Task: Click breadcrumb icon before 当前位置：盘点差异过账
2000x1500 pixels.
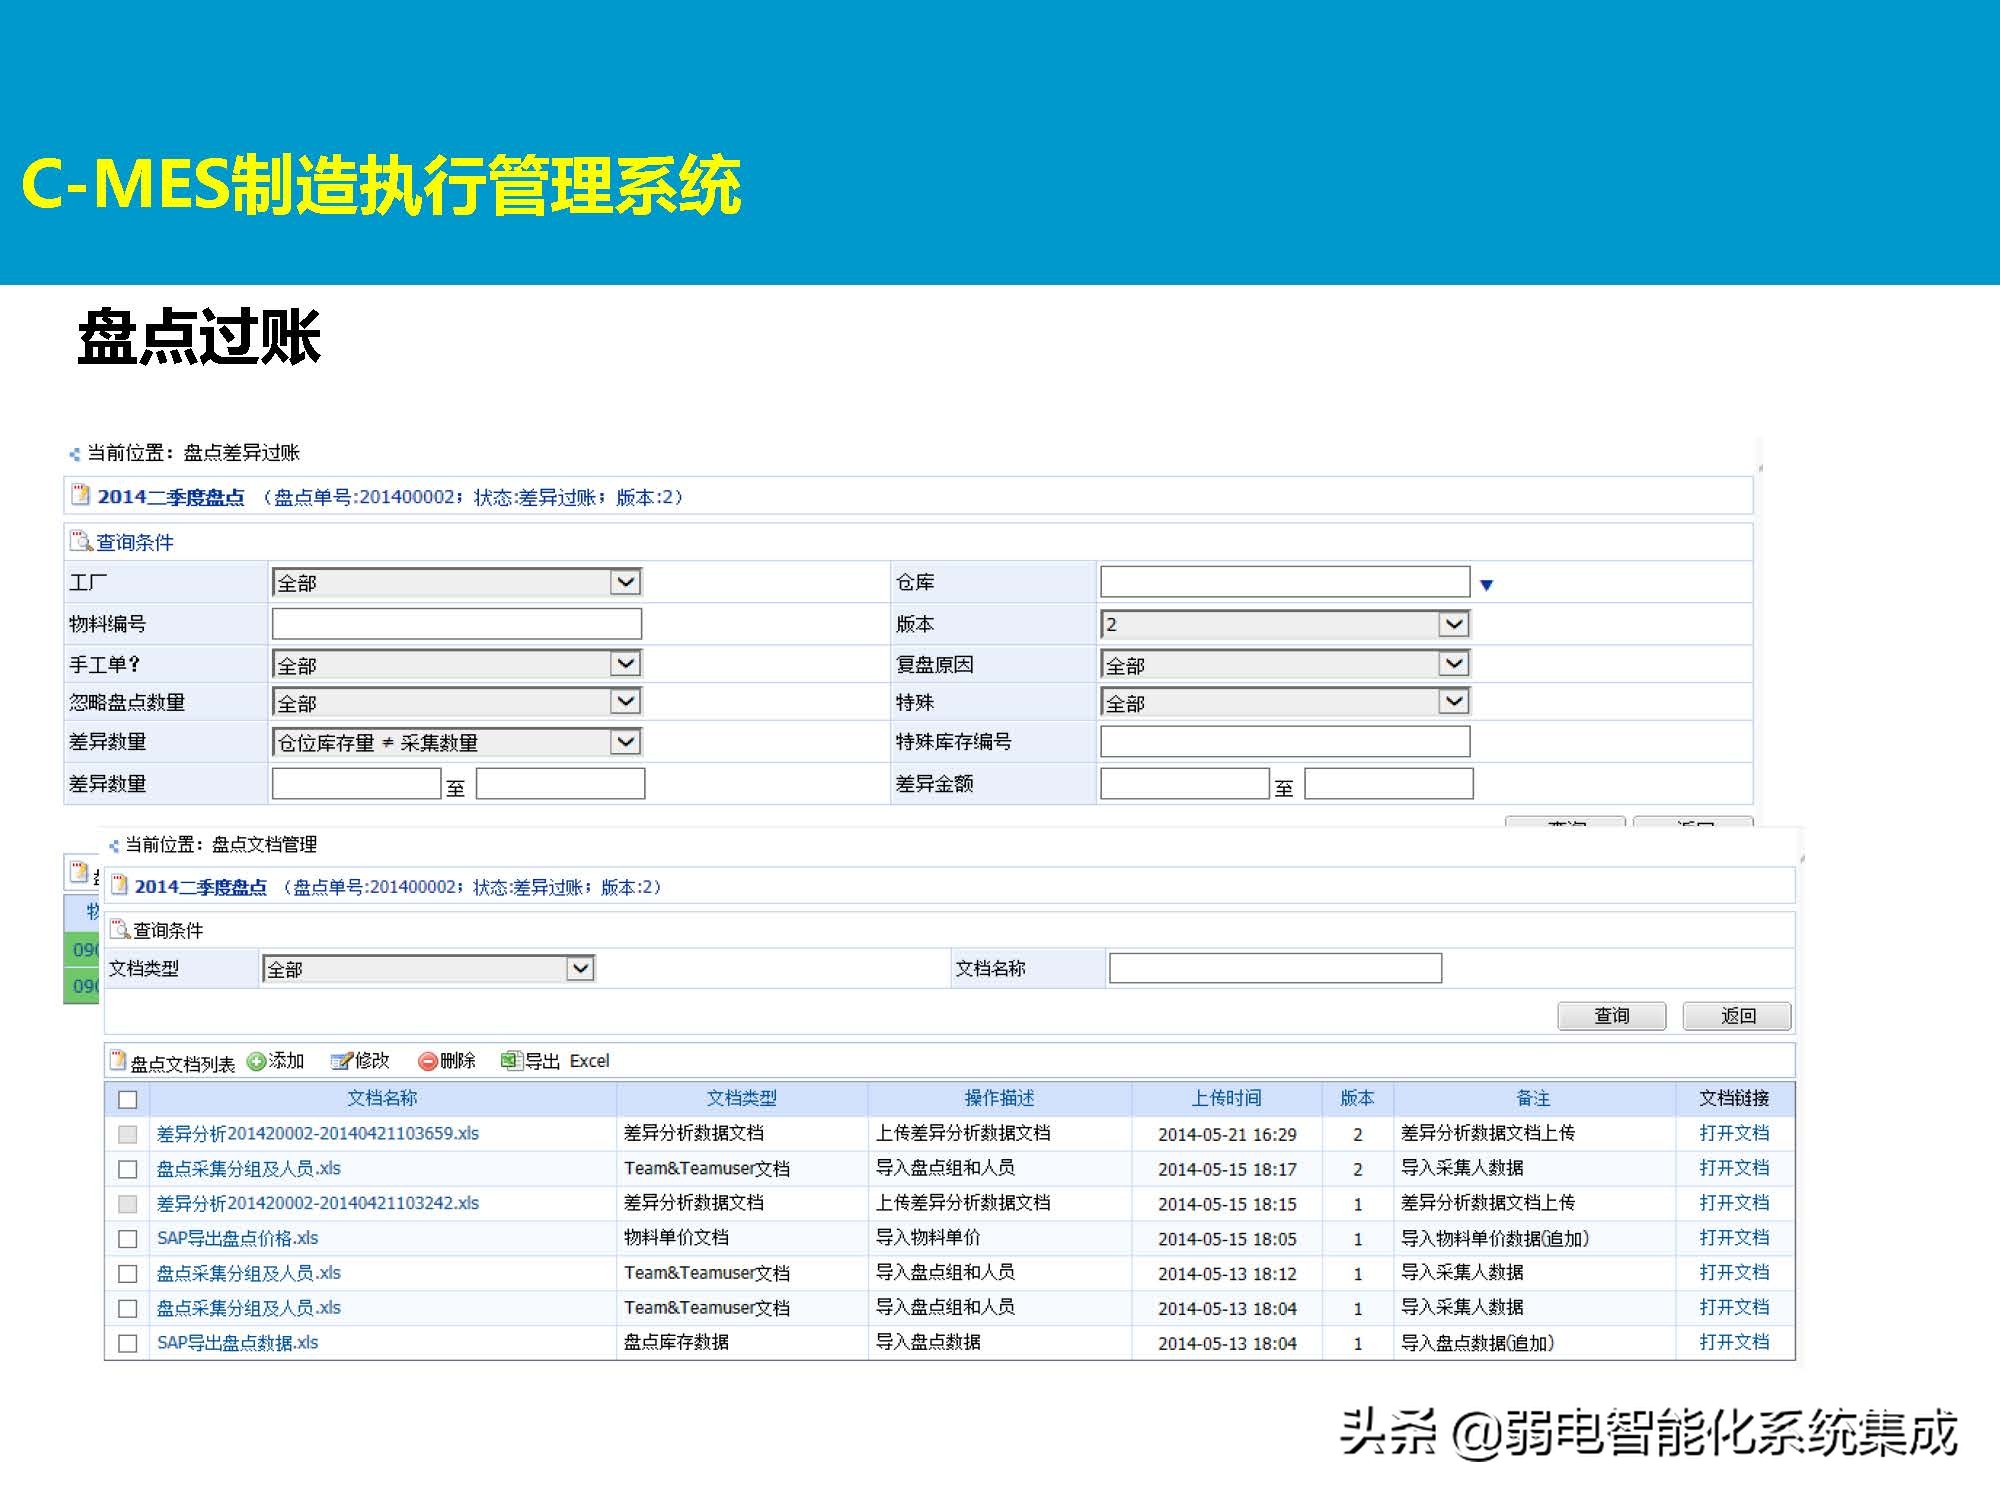Action: click(x=74, y=454)
